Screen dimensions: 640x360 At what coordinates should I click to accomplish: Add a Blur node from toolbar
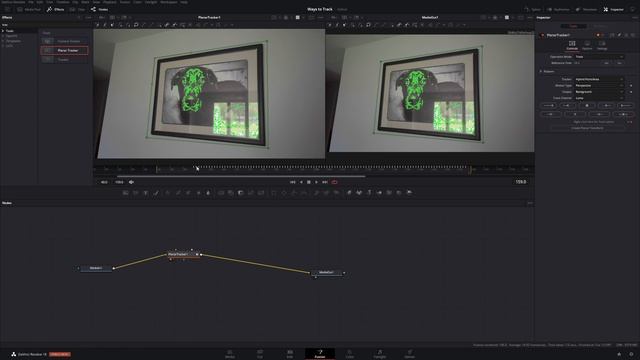(208, 193)
